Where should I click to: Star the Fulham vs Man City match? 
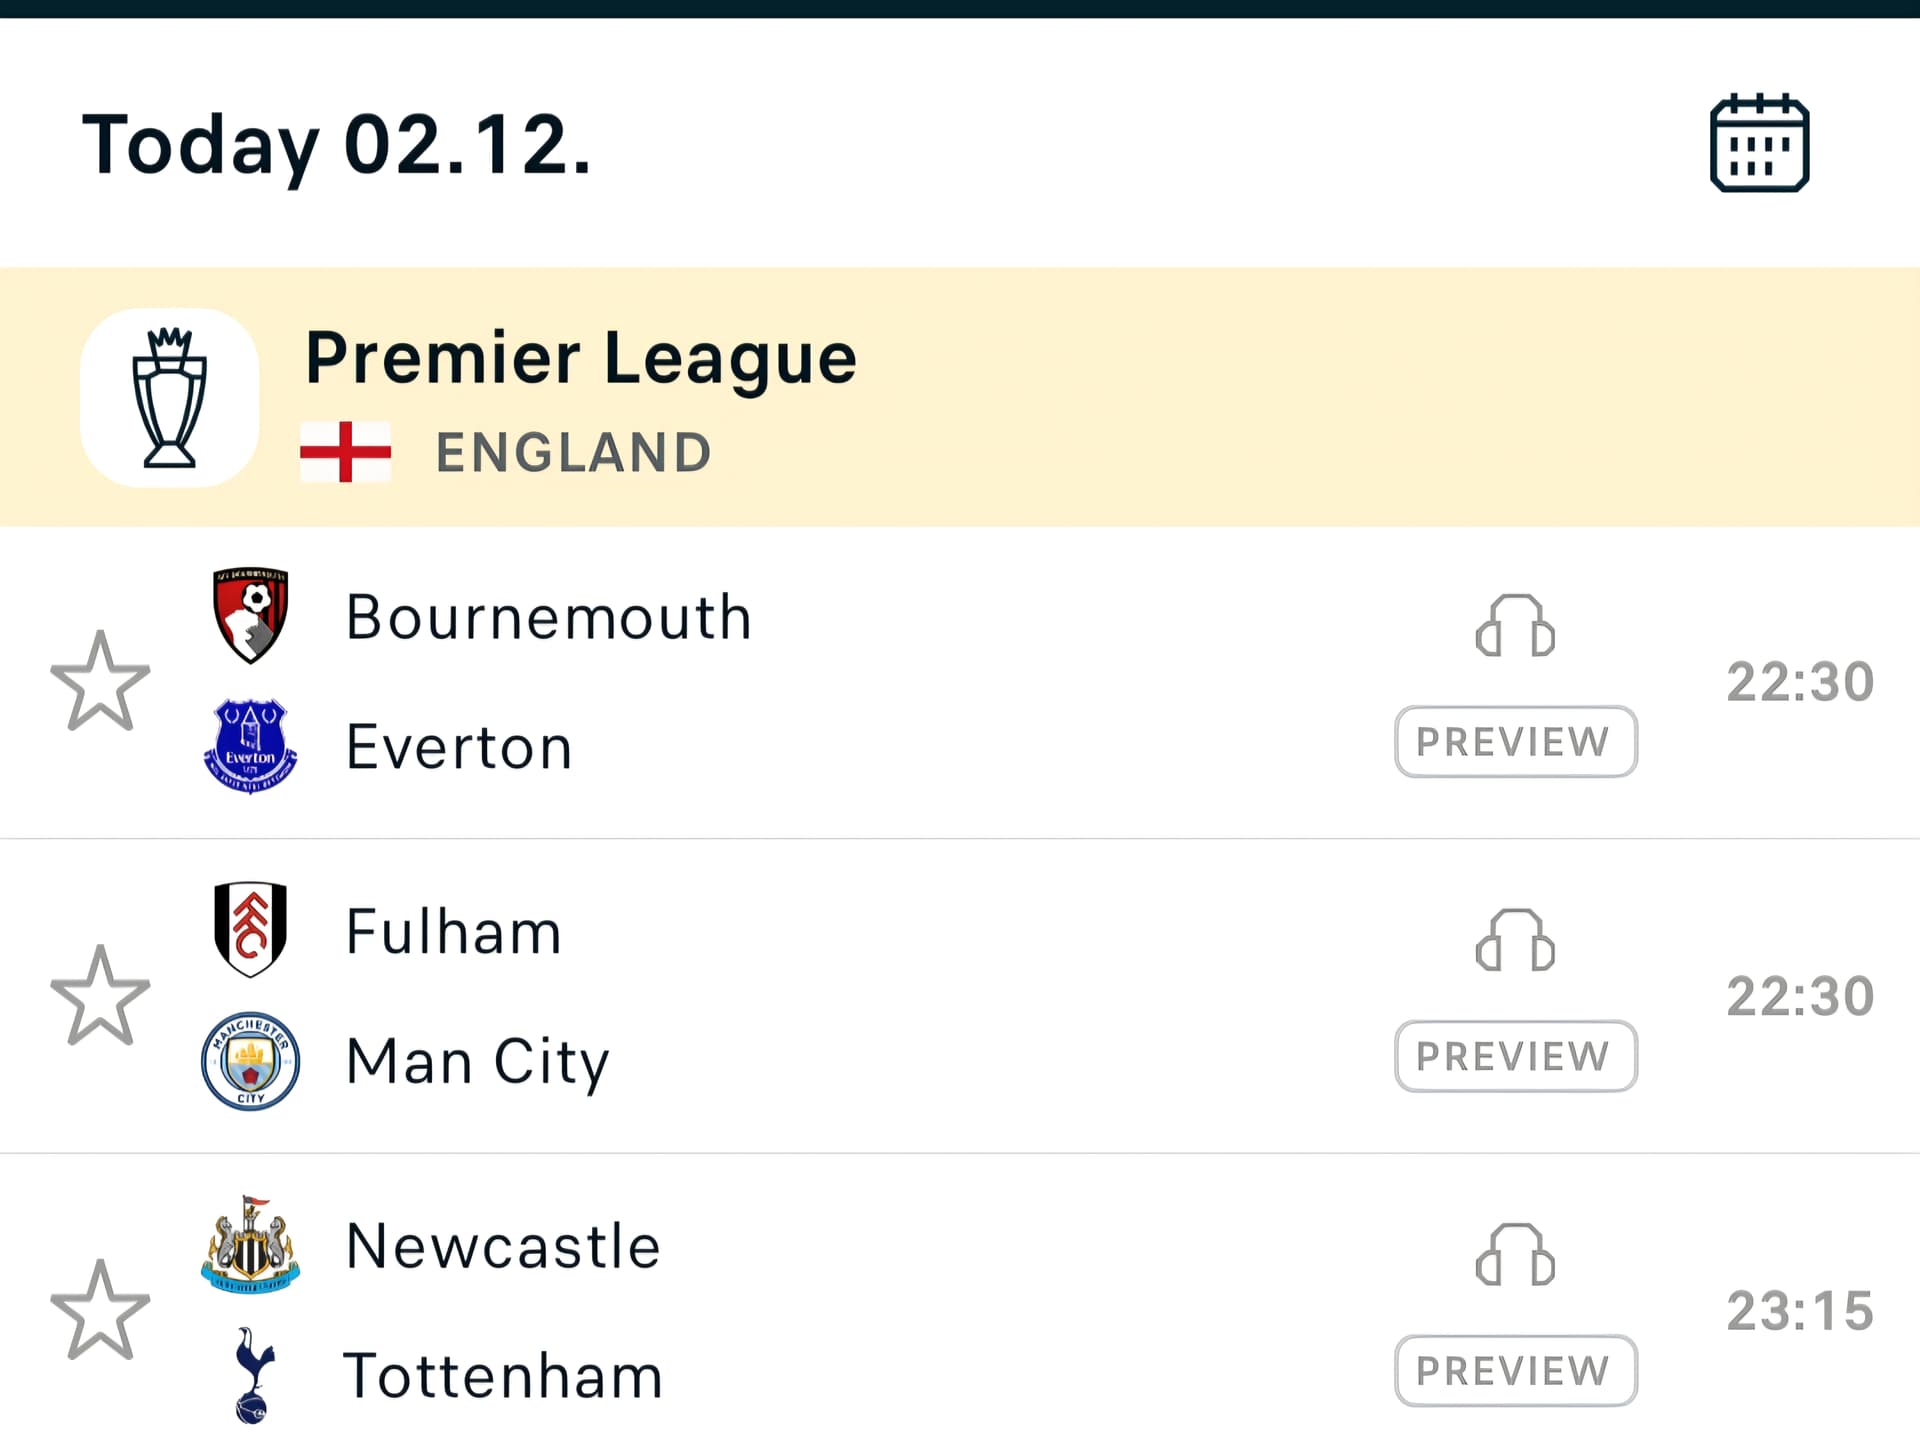100,996
